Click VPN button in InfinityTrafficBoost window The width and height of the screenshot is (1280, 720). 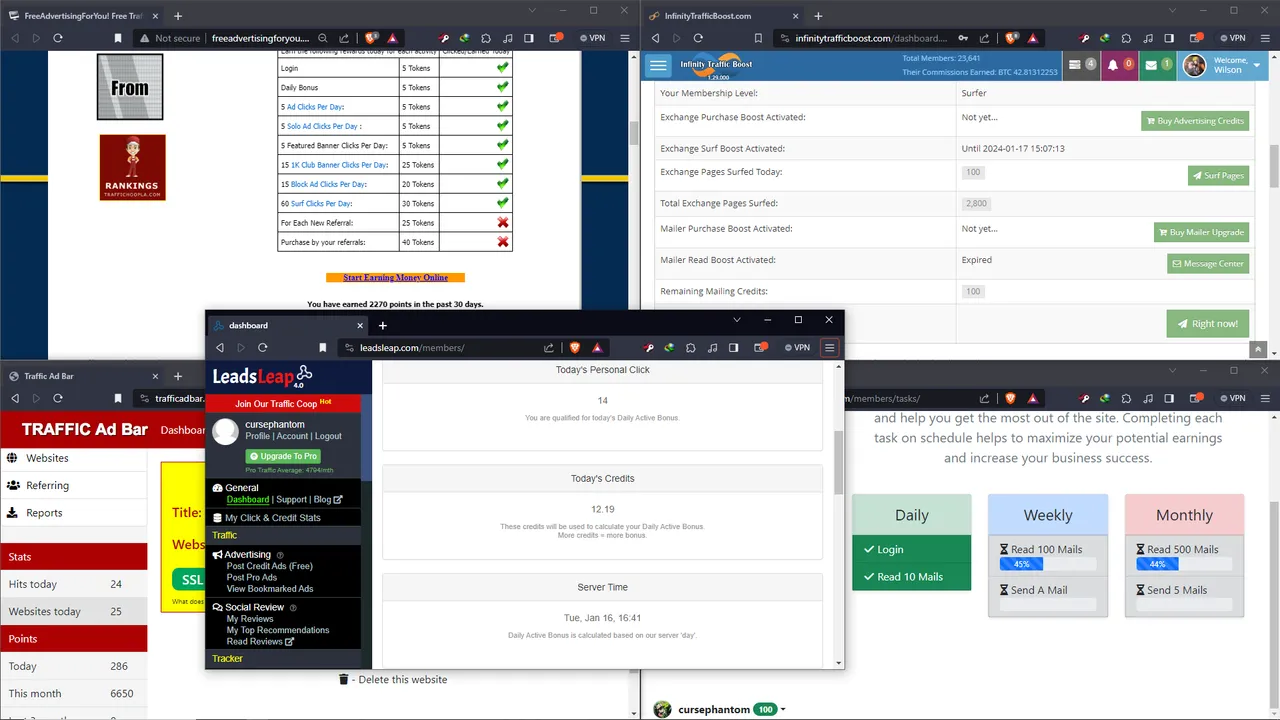coord(1231,38)
